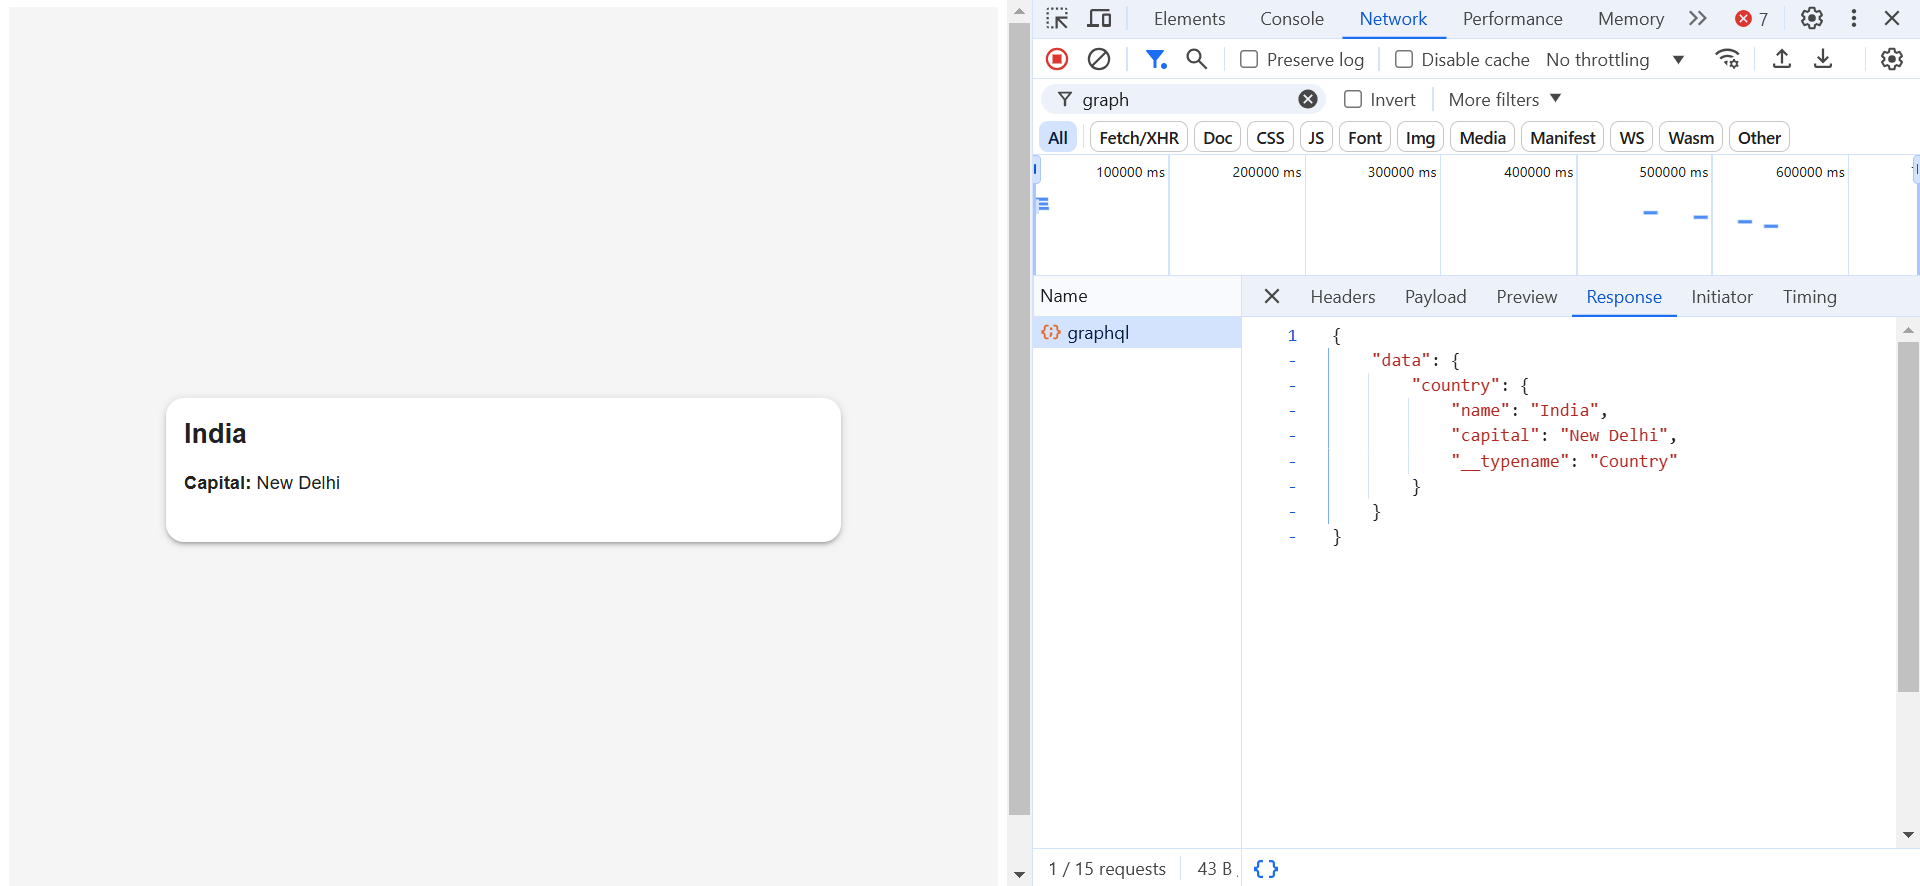Image resolution: width=1920 pixels, height=886 pixels.
Task: Open the No throttling dropdown
Action: coord(1615,59)
